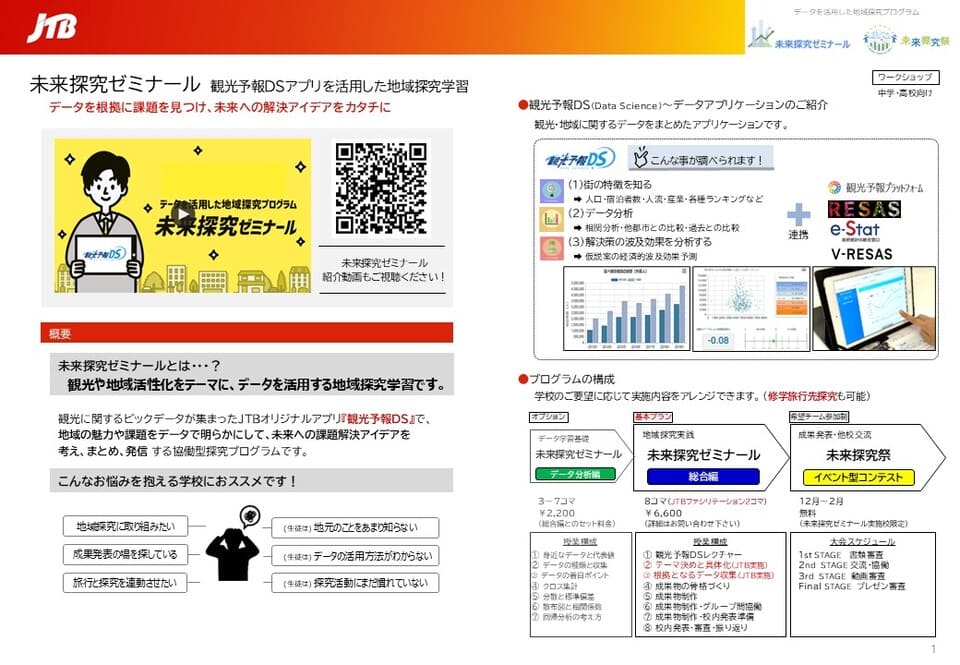Play the 未来探究ゼミナール intro video
Viewport: 960px width, 665px height.
[181, 214]
